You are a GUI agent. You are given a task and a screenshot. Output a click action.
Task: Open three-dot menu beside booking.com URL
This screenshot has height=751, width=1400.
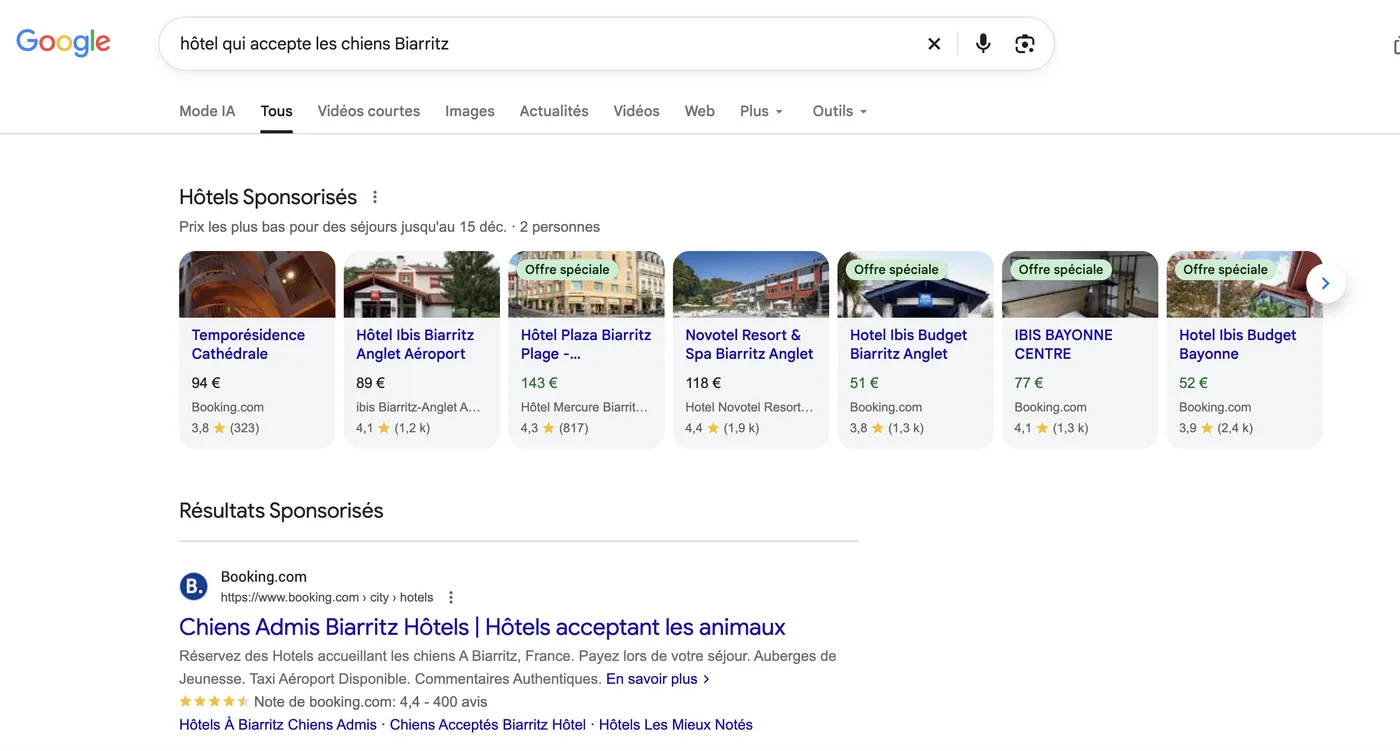[451, 597]
